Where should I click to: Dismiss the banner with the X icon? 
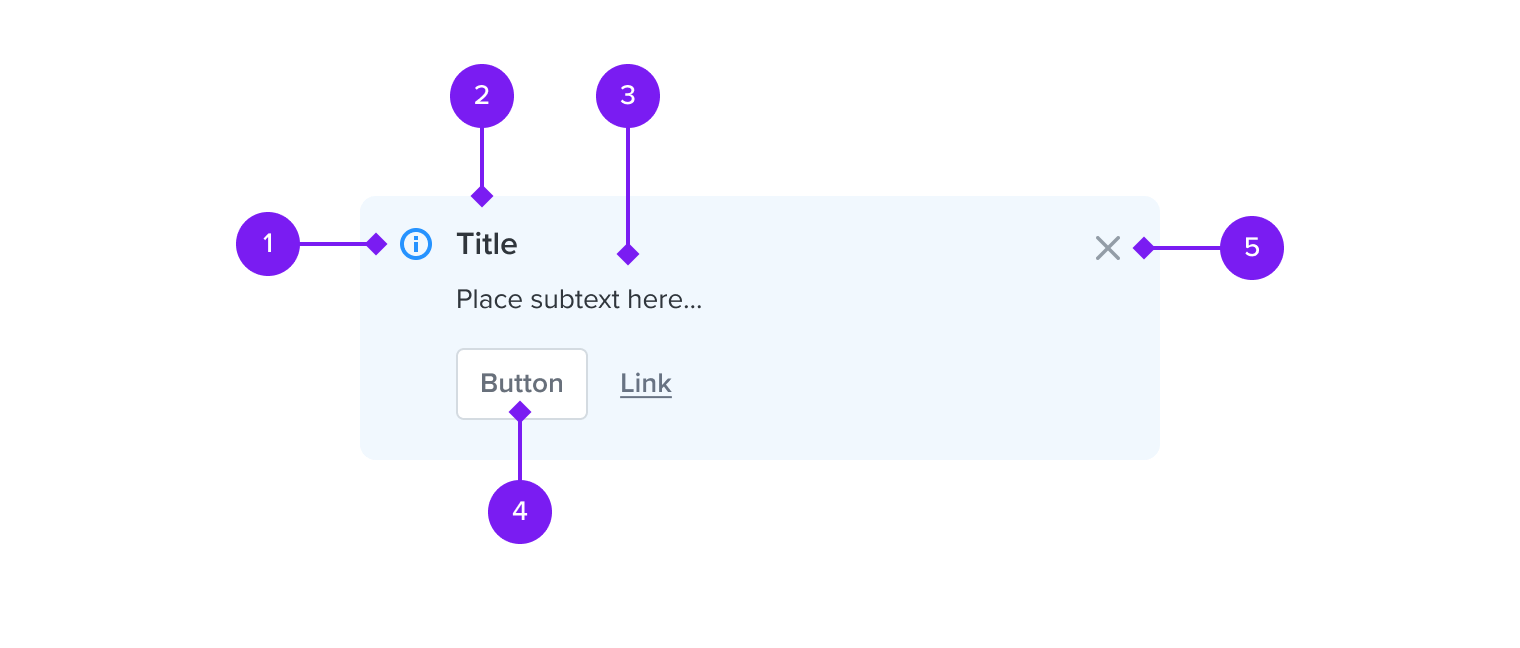1107,248
